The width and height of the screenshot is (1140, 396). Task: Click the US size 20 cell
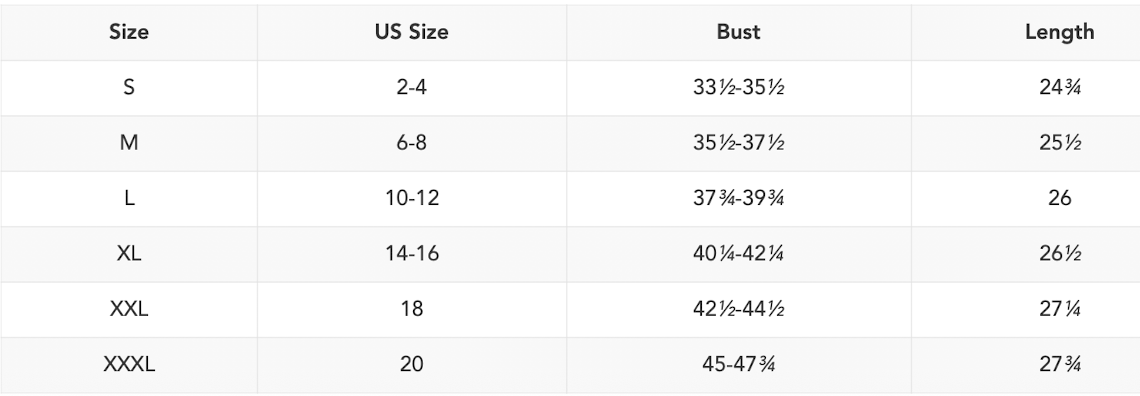412,363
